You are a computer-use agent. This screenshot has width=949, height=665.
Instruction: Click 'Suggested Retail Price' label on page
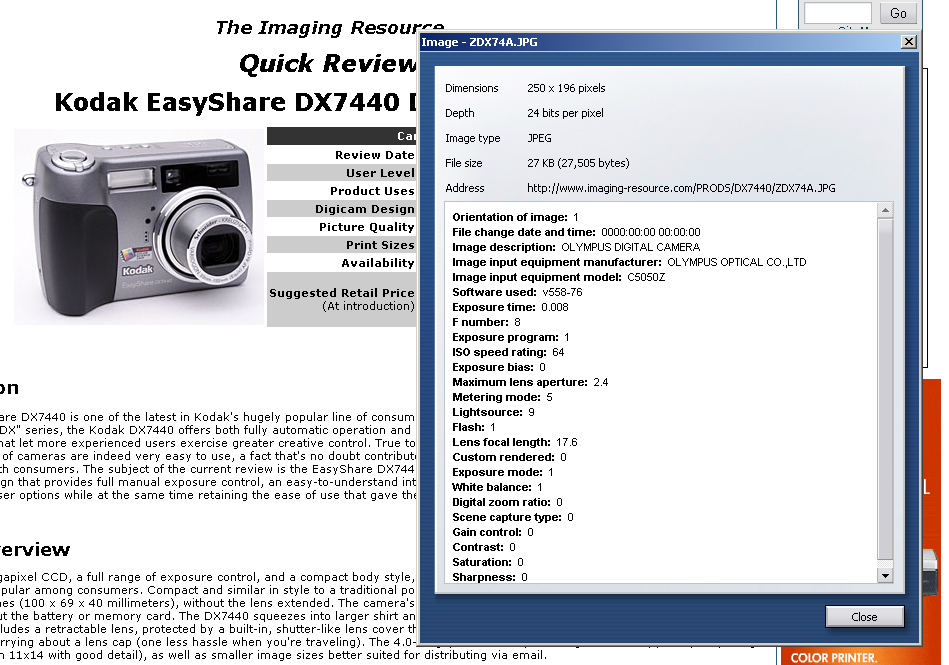[342, 293]
